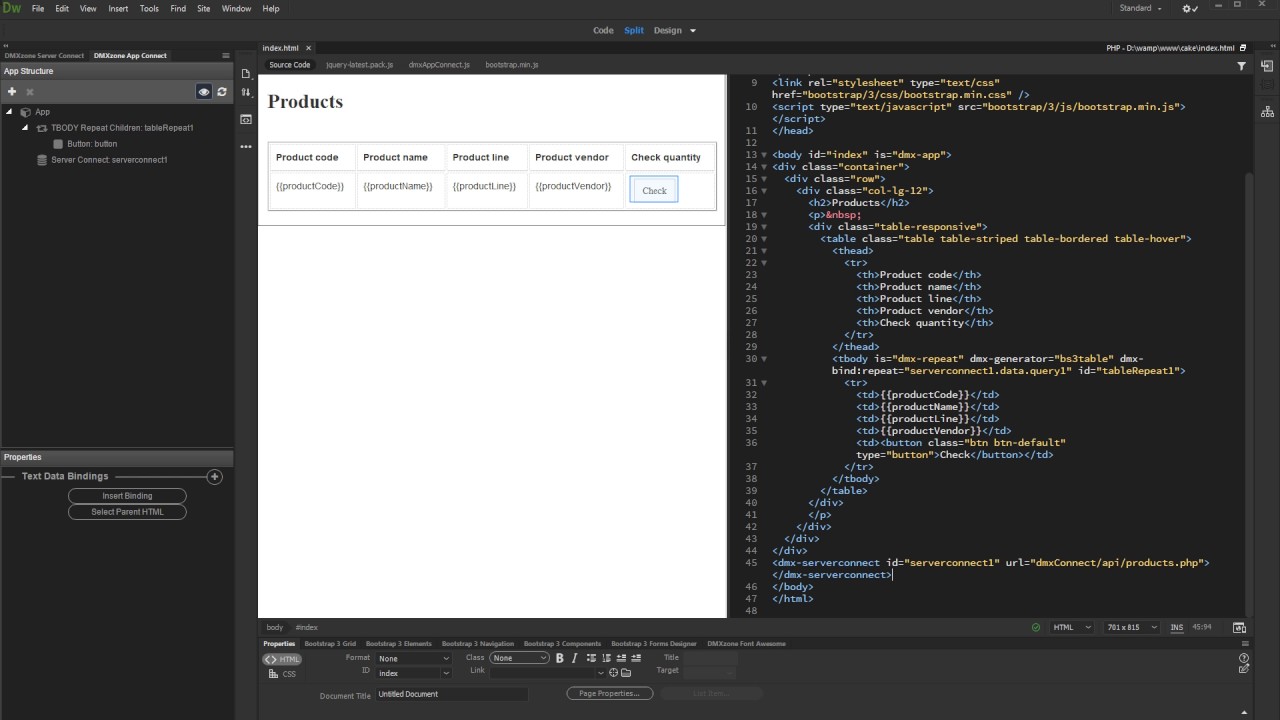Click the sync settings gear icon
1280x720 pixels.
coord(1190,8)
